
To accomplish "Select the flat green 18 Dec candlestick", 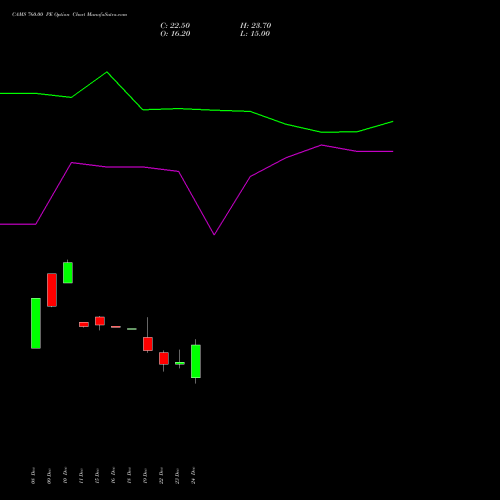I will pyautogui.click(x=132, y=329).
